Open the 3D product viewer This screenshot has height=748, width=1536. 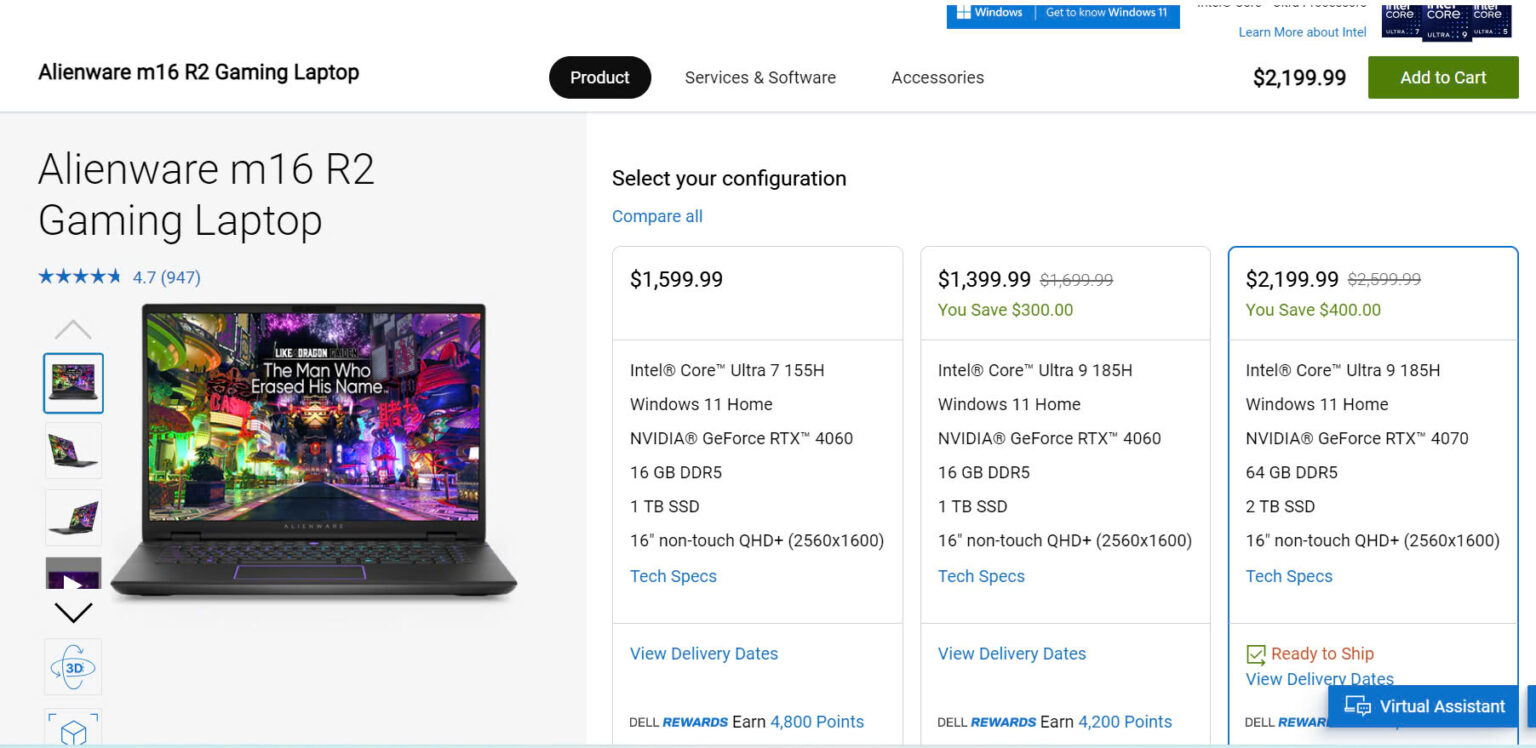72,666
